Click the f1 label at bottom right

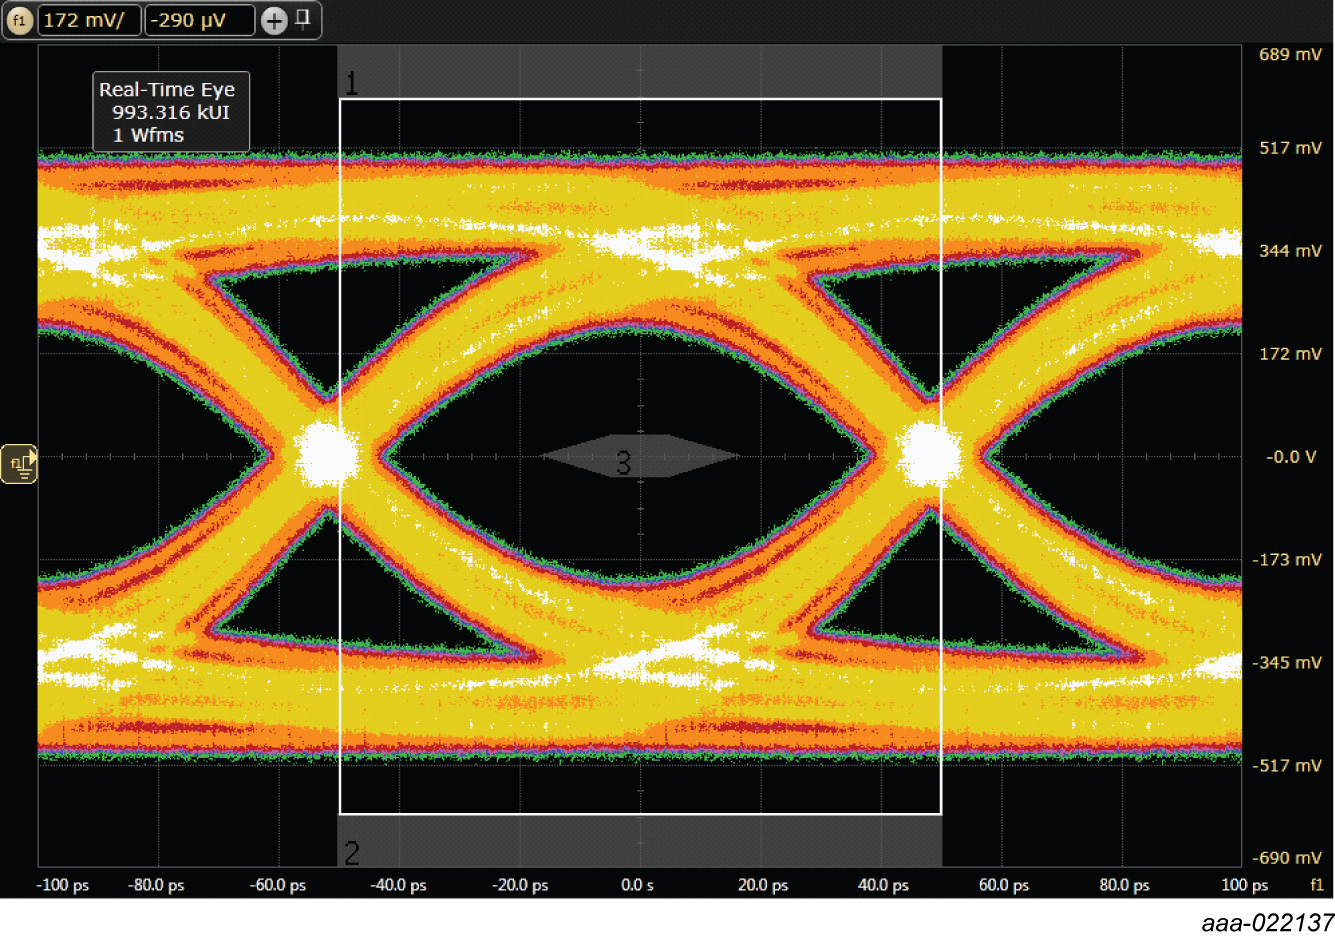(x=1316, y=885)
